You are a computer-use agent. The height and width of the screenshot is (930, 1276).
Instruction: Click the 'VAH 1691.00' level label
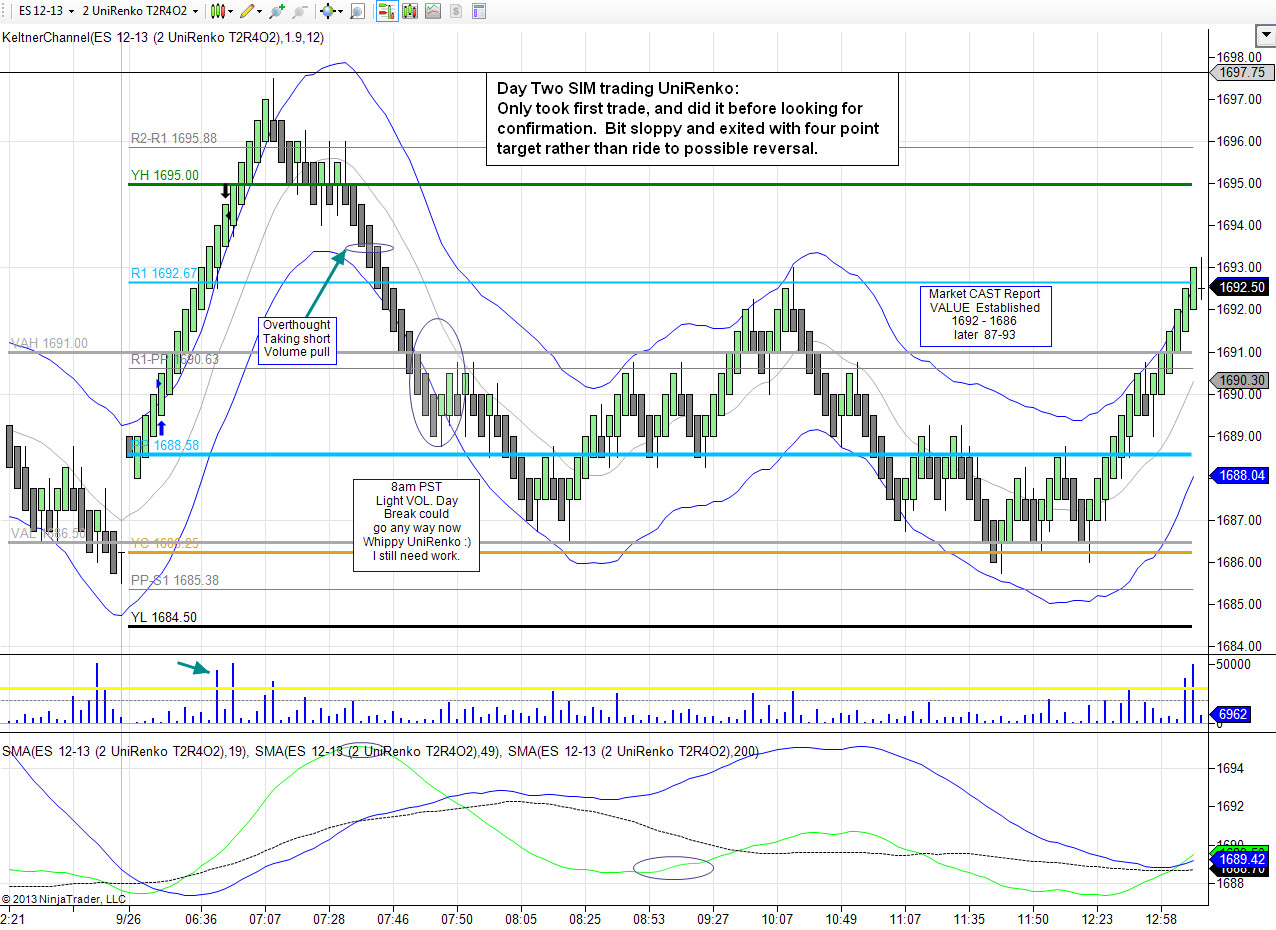click(49, 343)
